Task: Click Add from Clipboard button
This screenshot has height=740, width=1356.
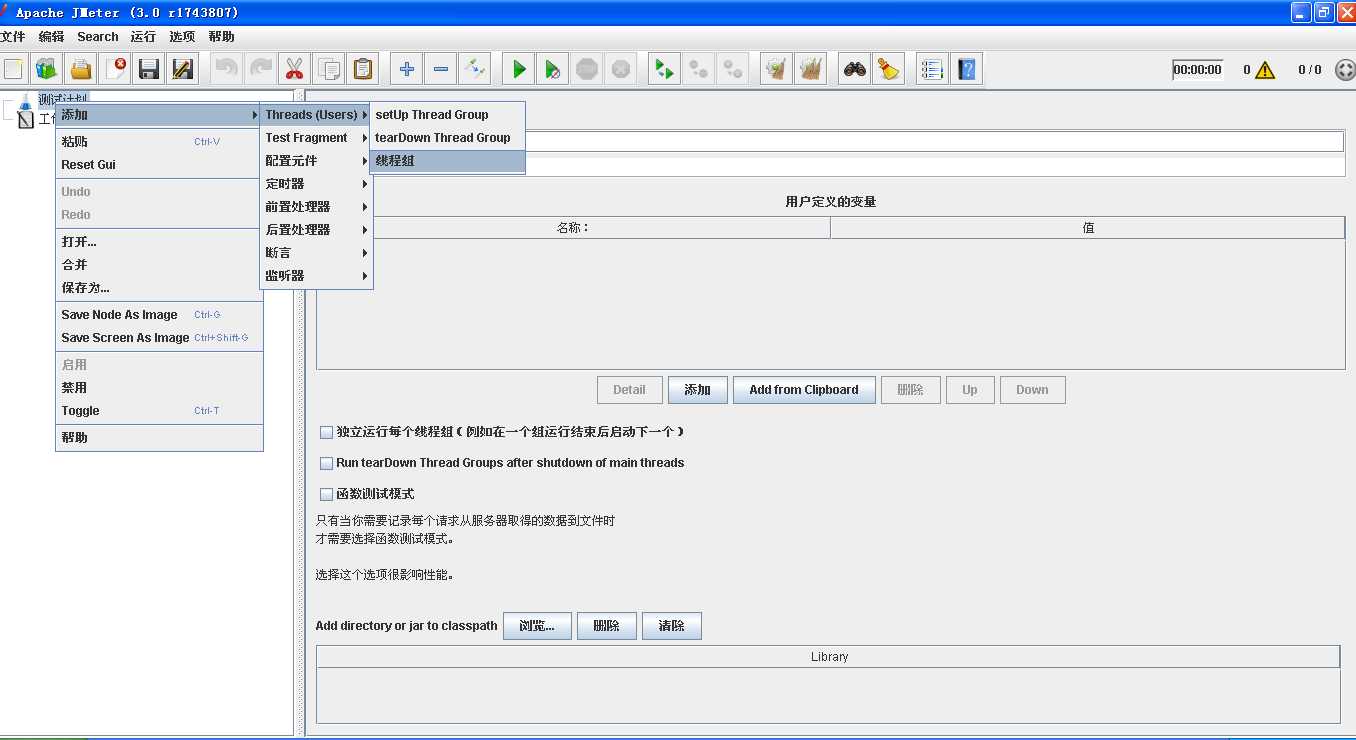Action: click(804, 390)
